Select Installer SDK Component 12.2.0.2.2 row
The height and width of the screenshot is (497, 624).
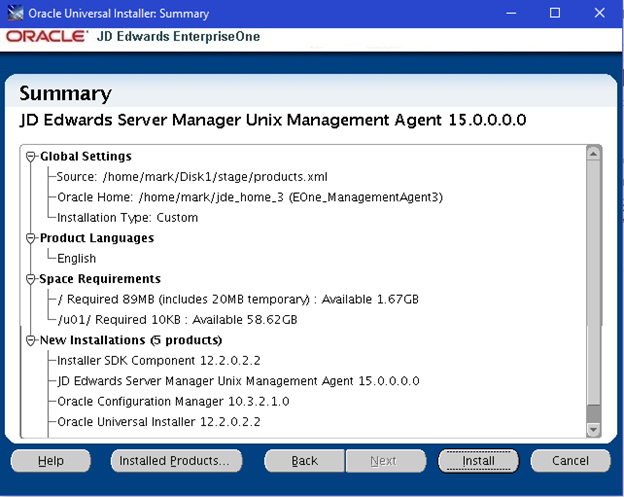[x=159, y=361]
